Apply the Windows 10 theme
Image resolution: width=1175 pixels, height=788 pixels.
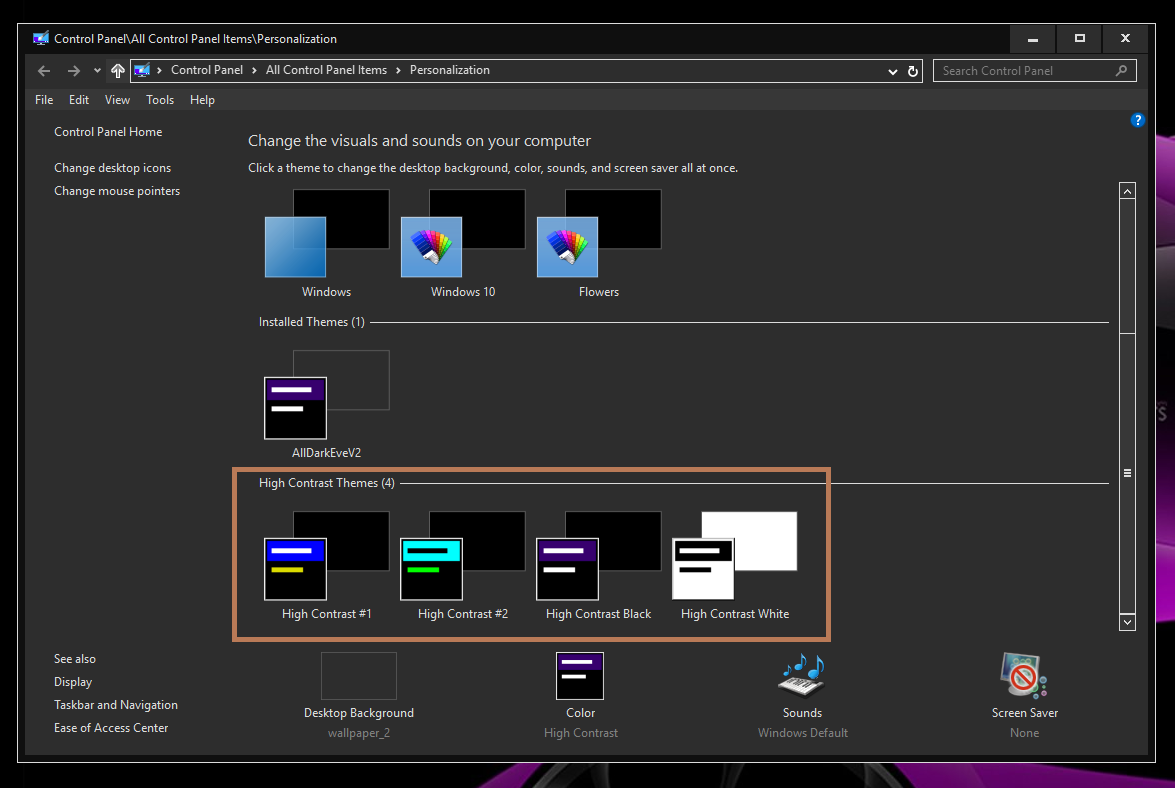(463, 234)
